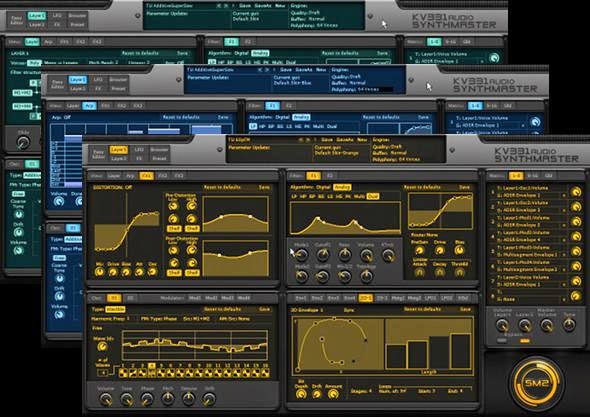The height and width of the screenshot is (417, 590).
Task: Click Layer2 button in orange header
Action: click(x=118, y=158)
